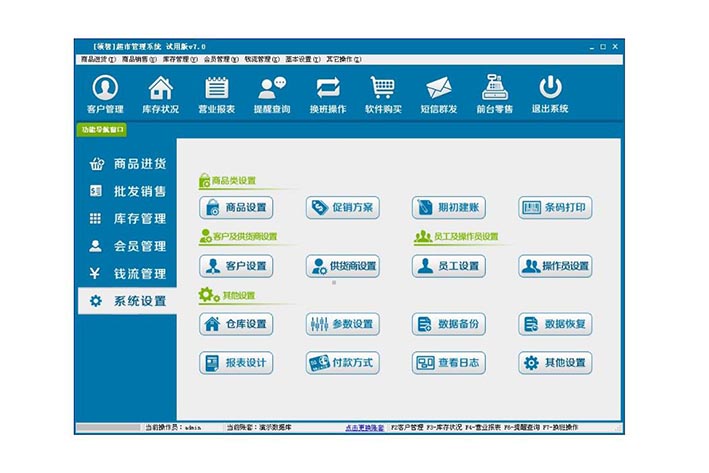Open the 库存管理 menu in menu bar
The width and height of the screenshot is (709, 473).
[180, 59]
